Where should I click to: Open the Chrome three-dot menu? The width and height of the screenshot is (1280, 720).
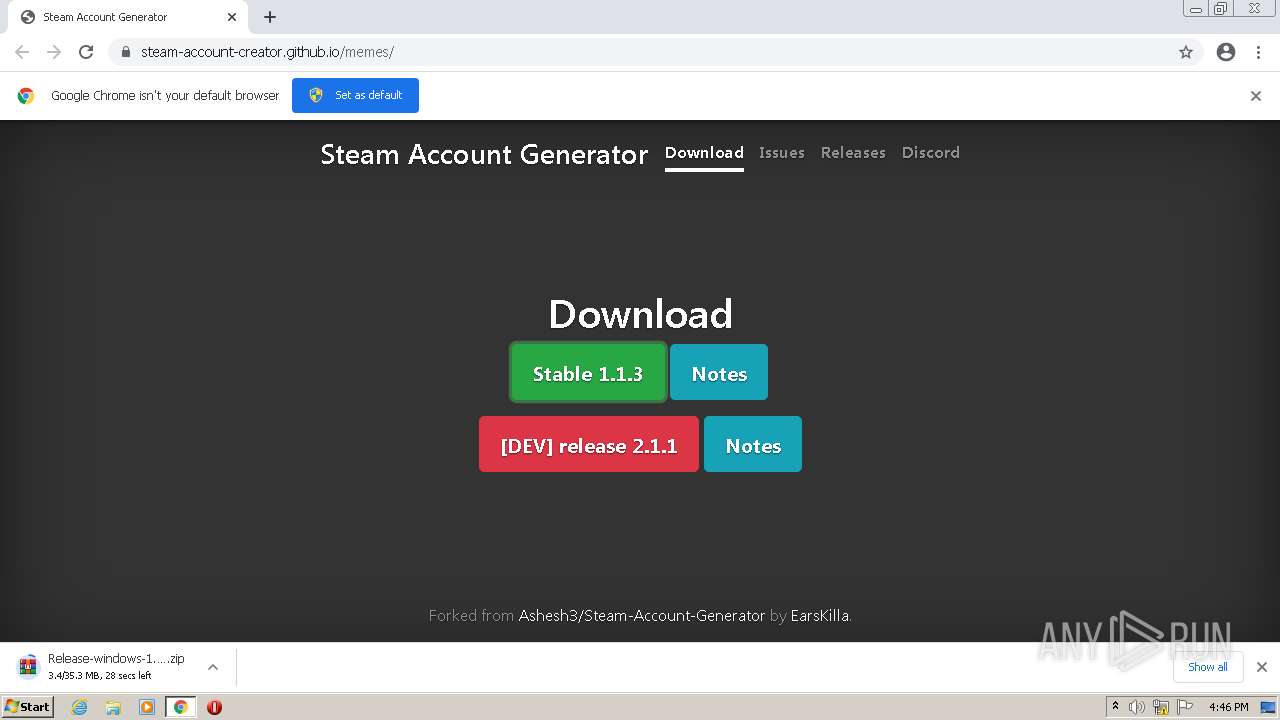click(1259, 52)
